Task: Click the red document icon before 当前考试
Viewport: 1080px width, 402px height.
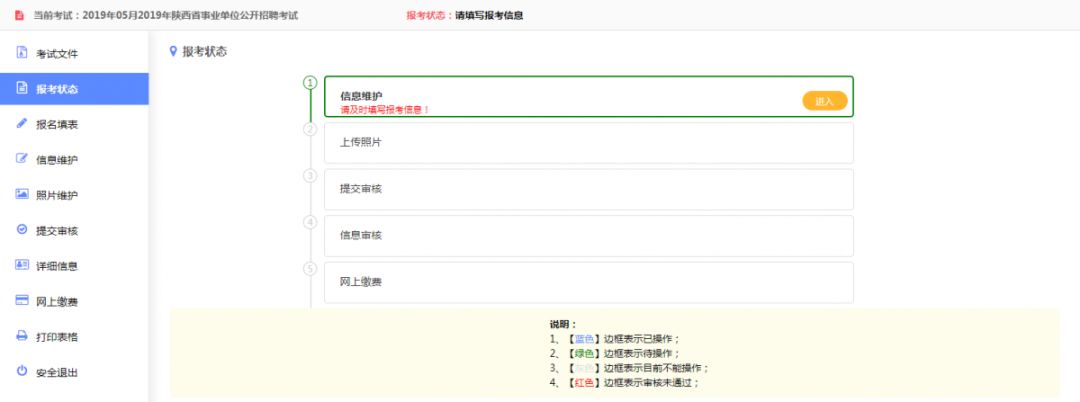Action: point(19,15)
